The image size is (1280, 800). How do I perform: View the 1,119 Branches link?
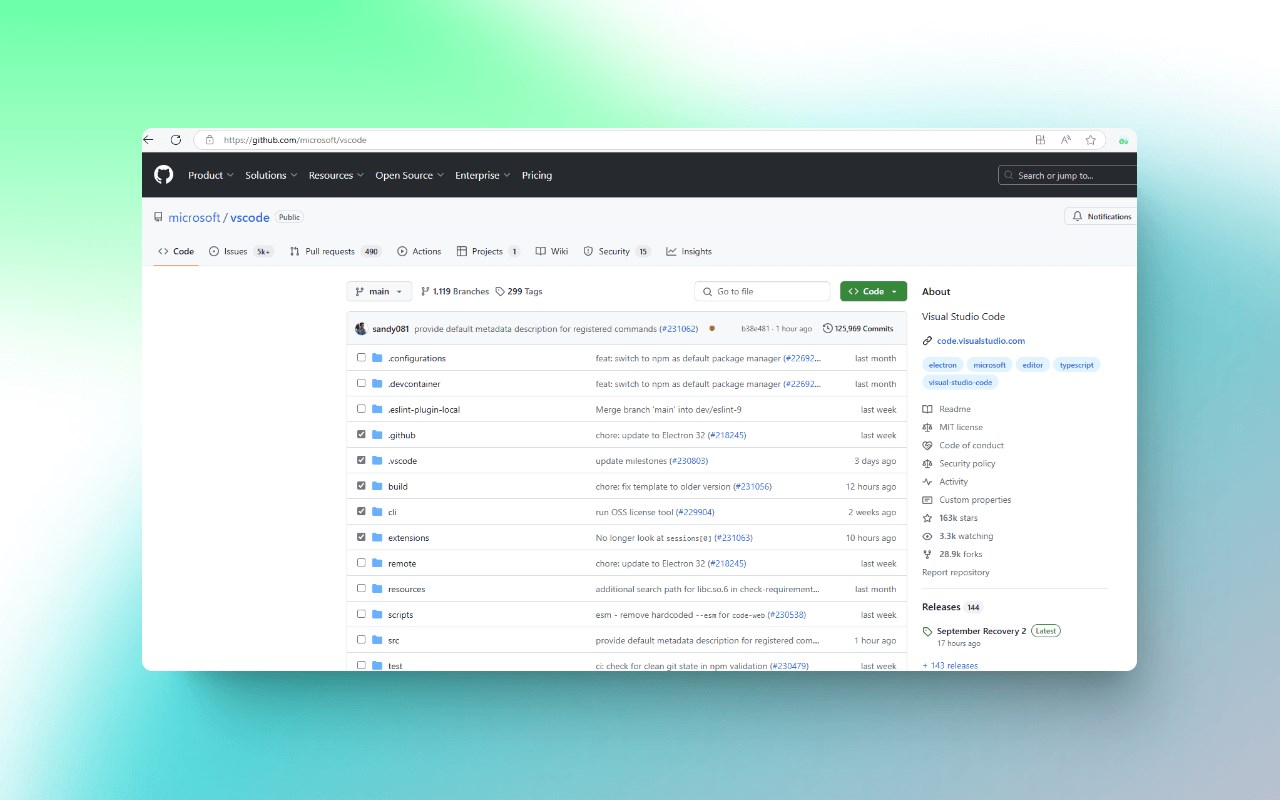pos(455,291)
